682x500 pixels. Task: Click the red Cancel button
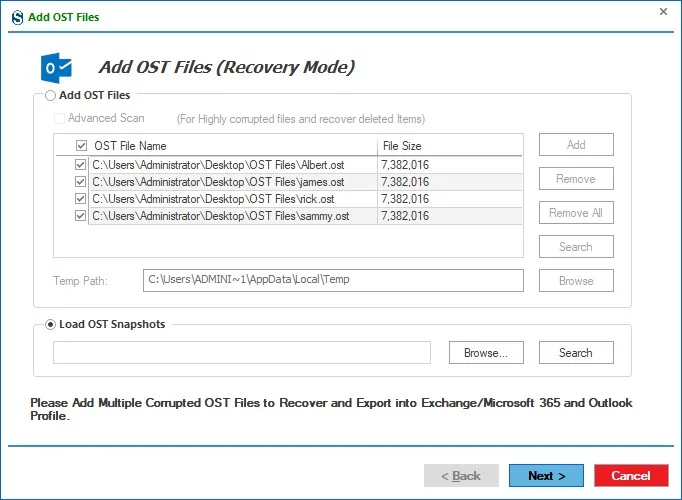point(631,476)
